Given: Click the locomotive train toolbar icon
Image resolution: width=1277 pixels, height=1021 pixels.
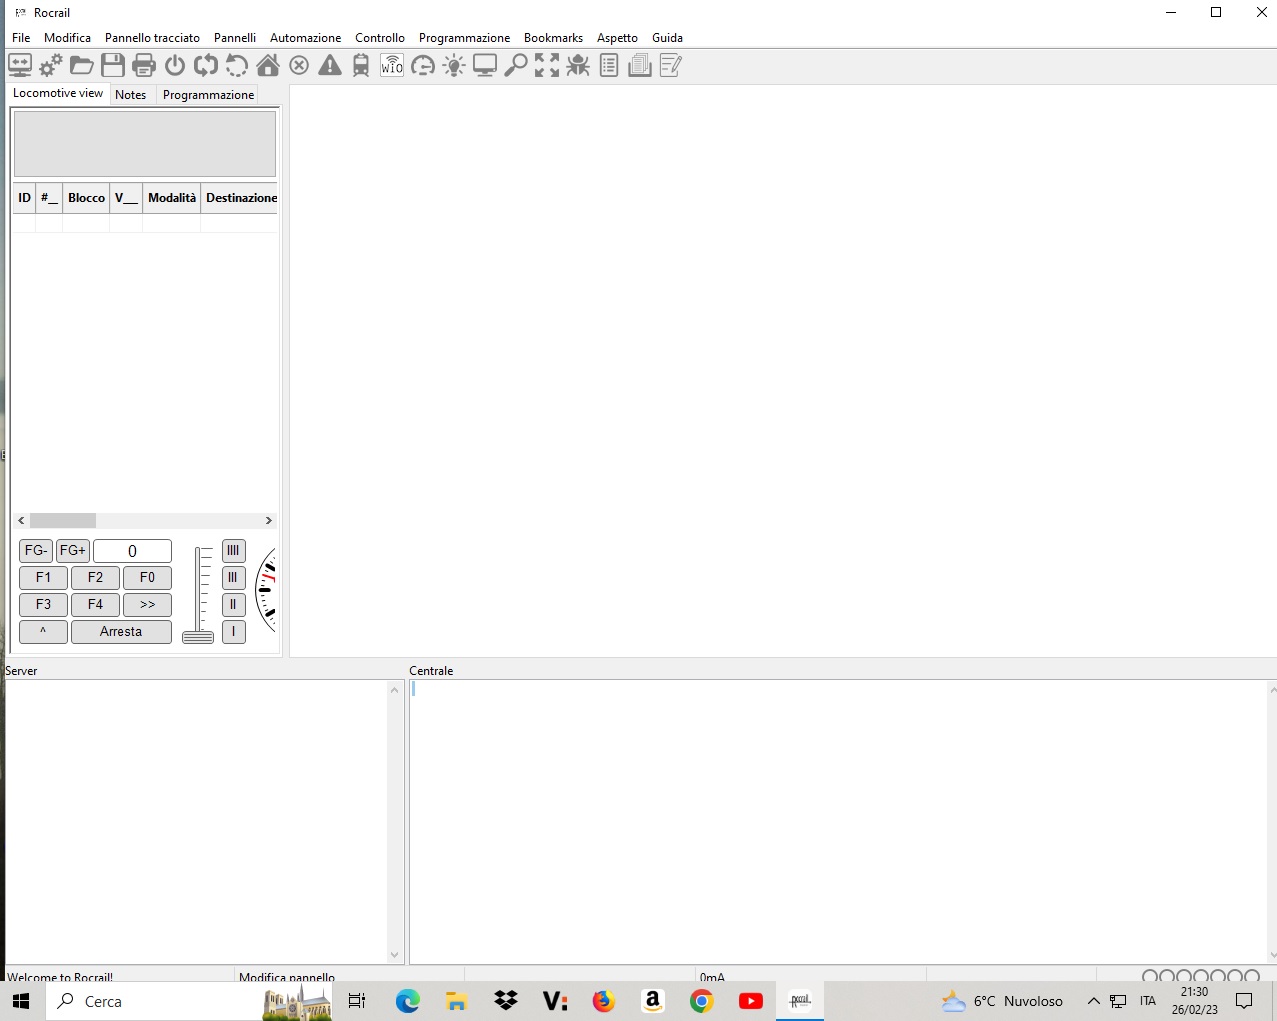Looking at the screenshot, I should (x=361, y=66).
